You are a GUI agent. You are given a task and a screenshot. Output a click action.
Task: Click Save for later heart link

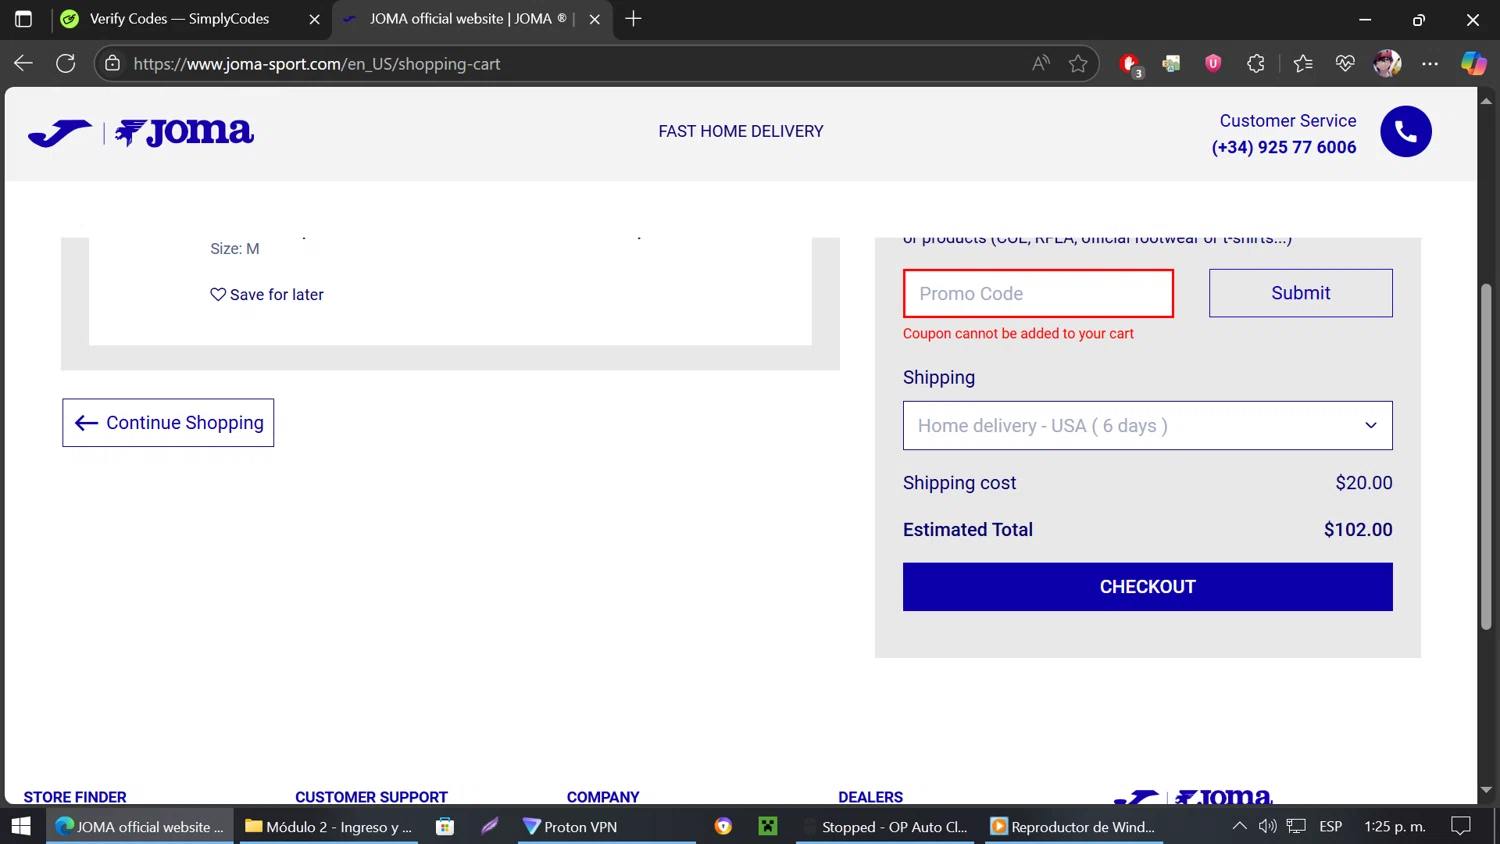[x=267, y=295]
